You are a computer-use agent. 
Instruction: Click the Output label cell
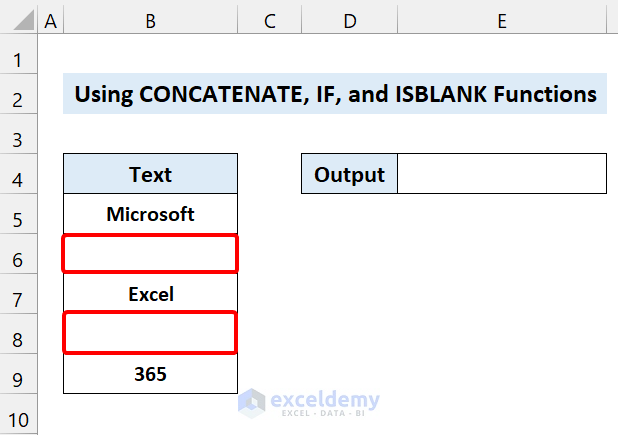tap(349, 174)
